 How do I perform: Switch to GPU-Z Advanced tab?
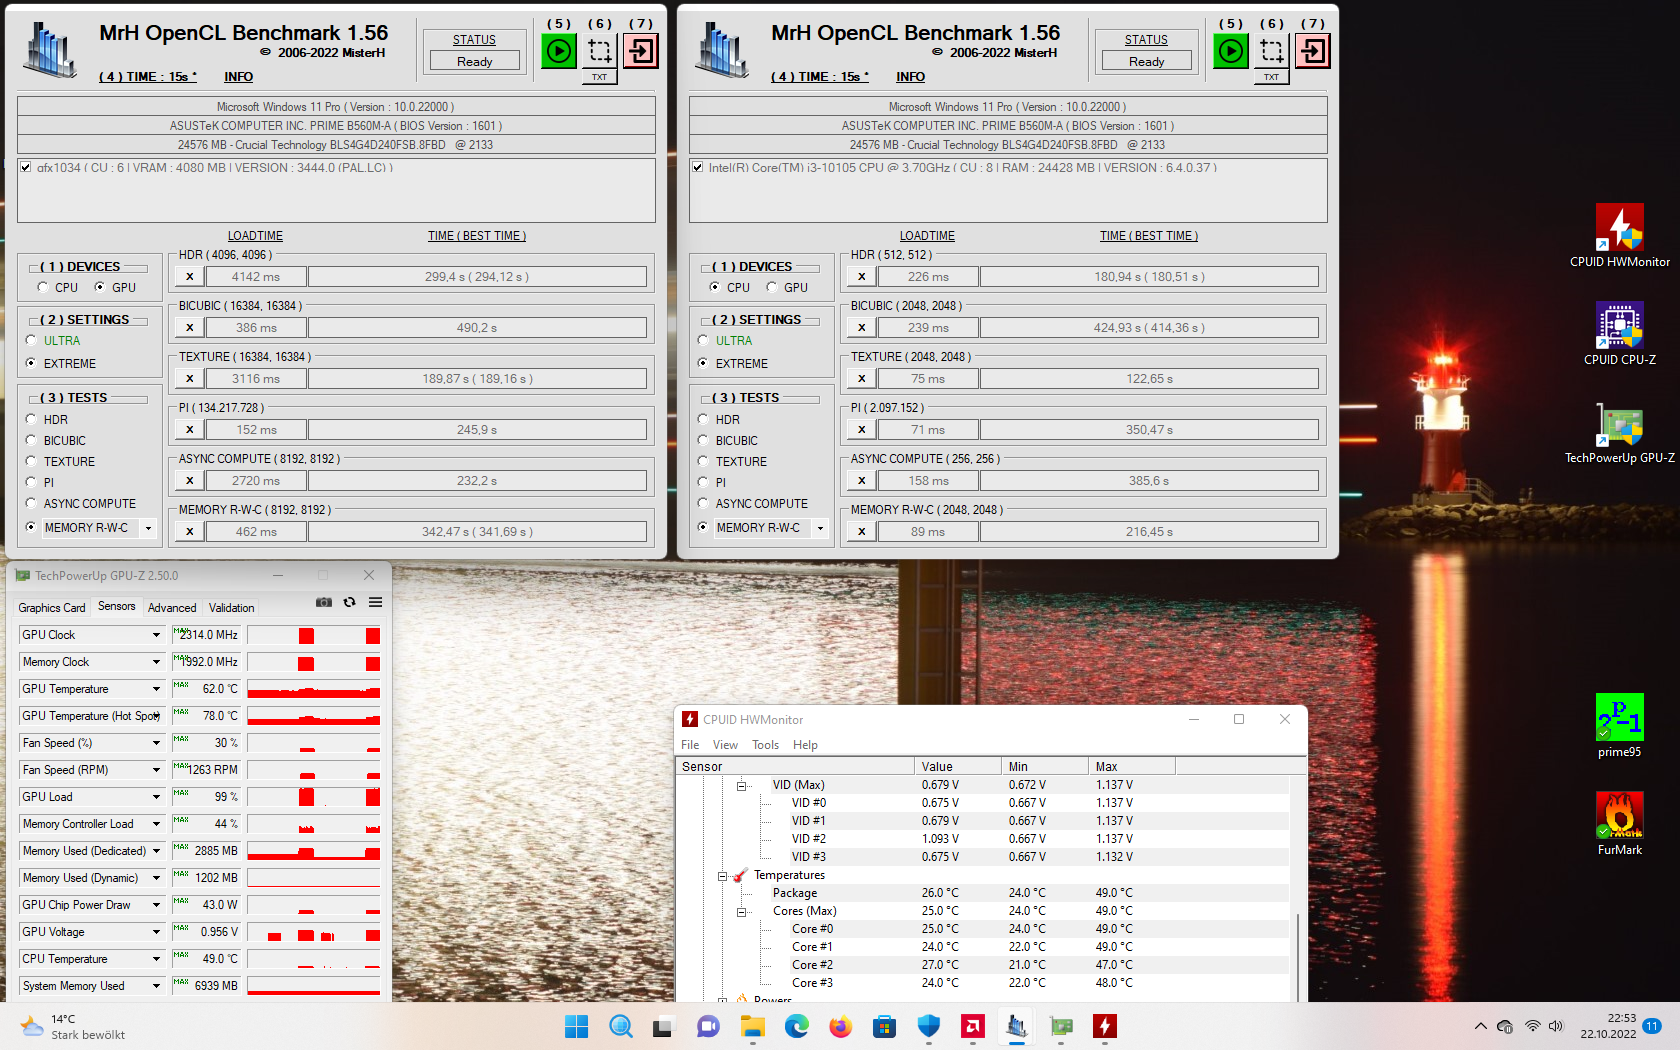point(172,608)
